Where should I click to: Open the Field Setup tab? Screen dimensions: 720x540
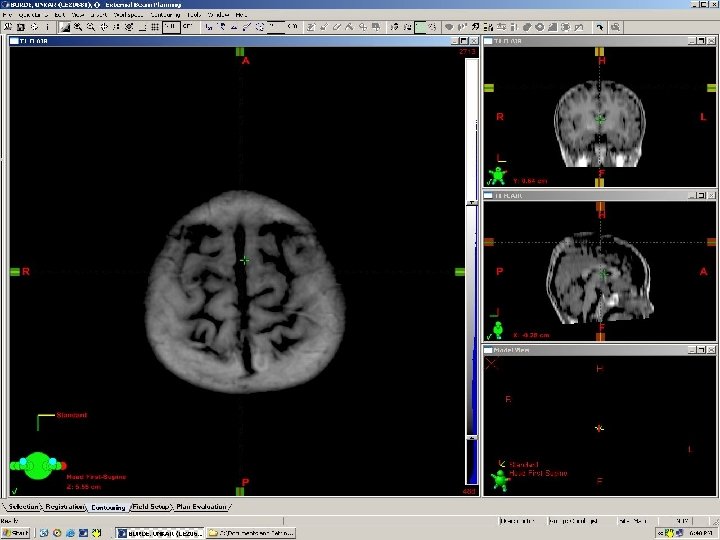point(151,507)
